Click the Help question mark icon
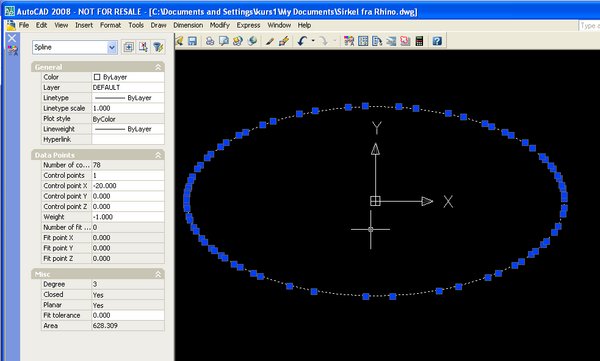 [x=437, y=41]
